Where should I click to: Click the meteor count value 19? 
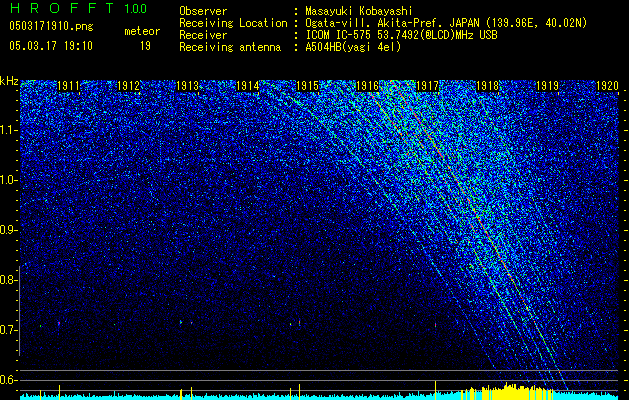coord(145,46)
